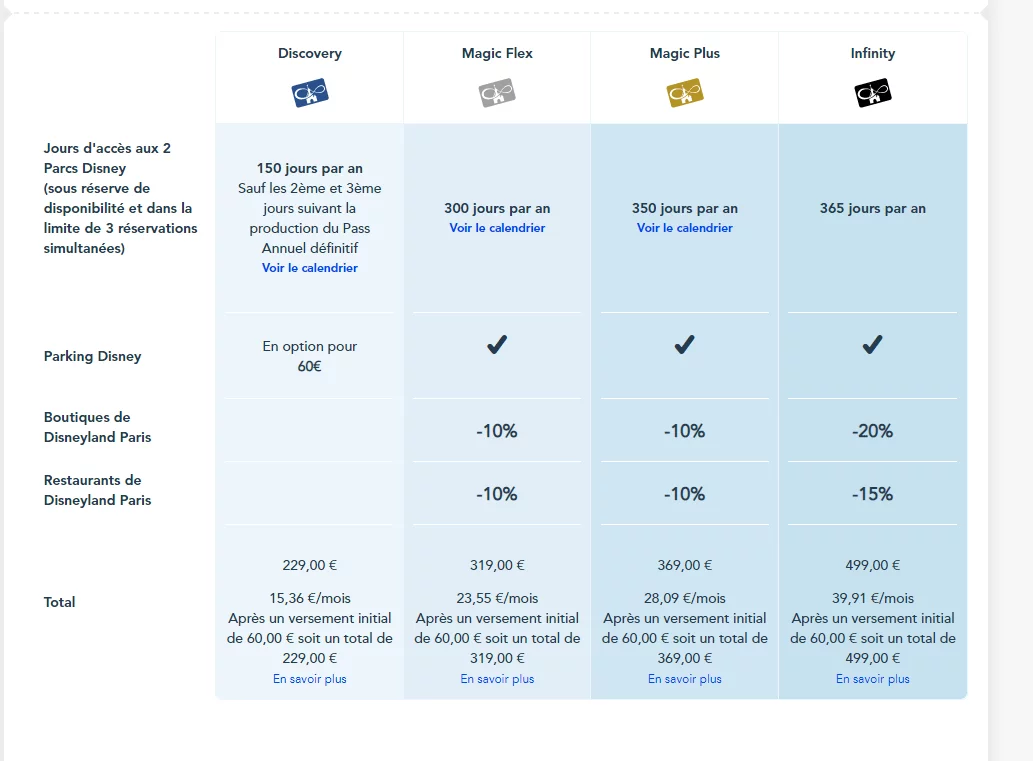Click the silver Magic Flex pass icon

[497, 92]
